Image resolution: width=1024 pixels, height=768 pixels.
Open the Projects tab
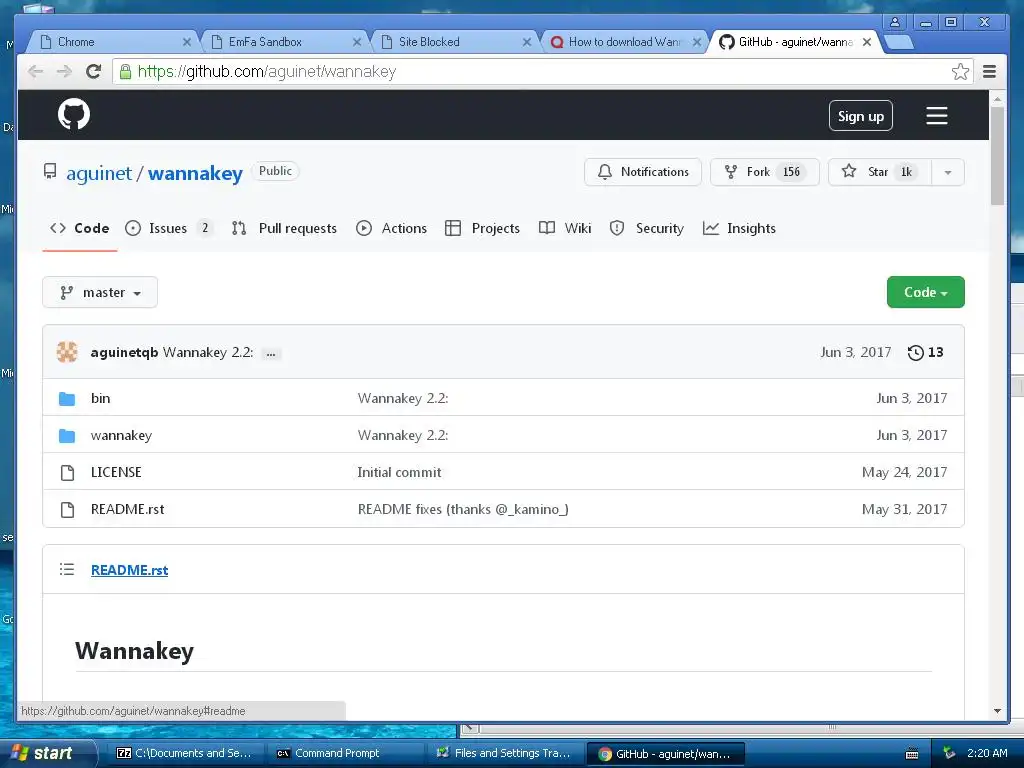point(482,229)
